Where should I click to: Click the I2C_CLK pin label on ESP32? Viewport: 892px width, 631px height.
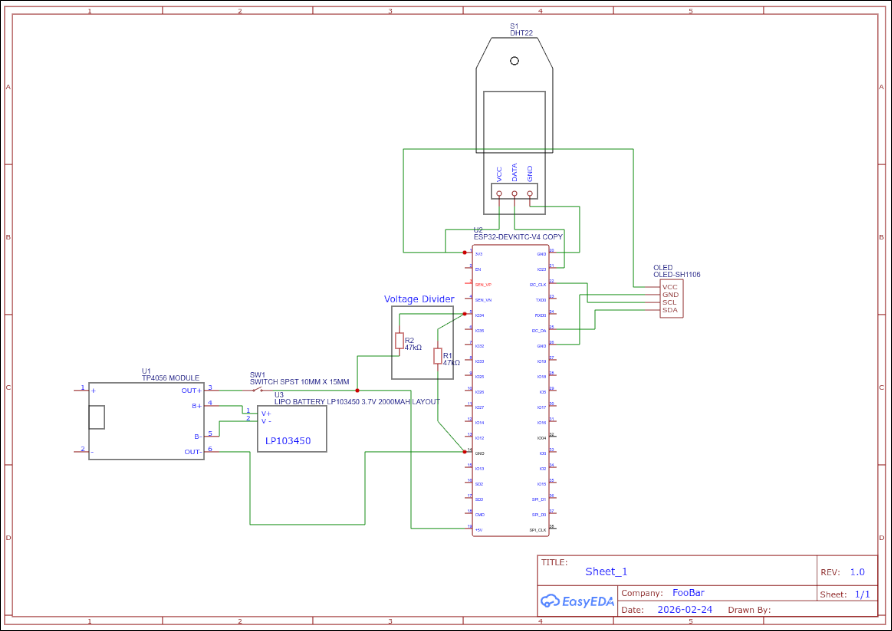pos(538,284)
